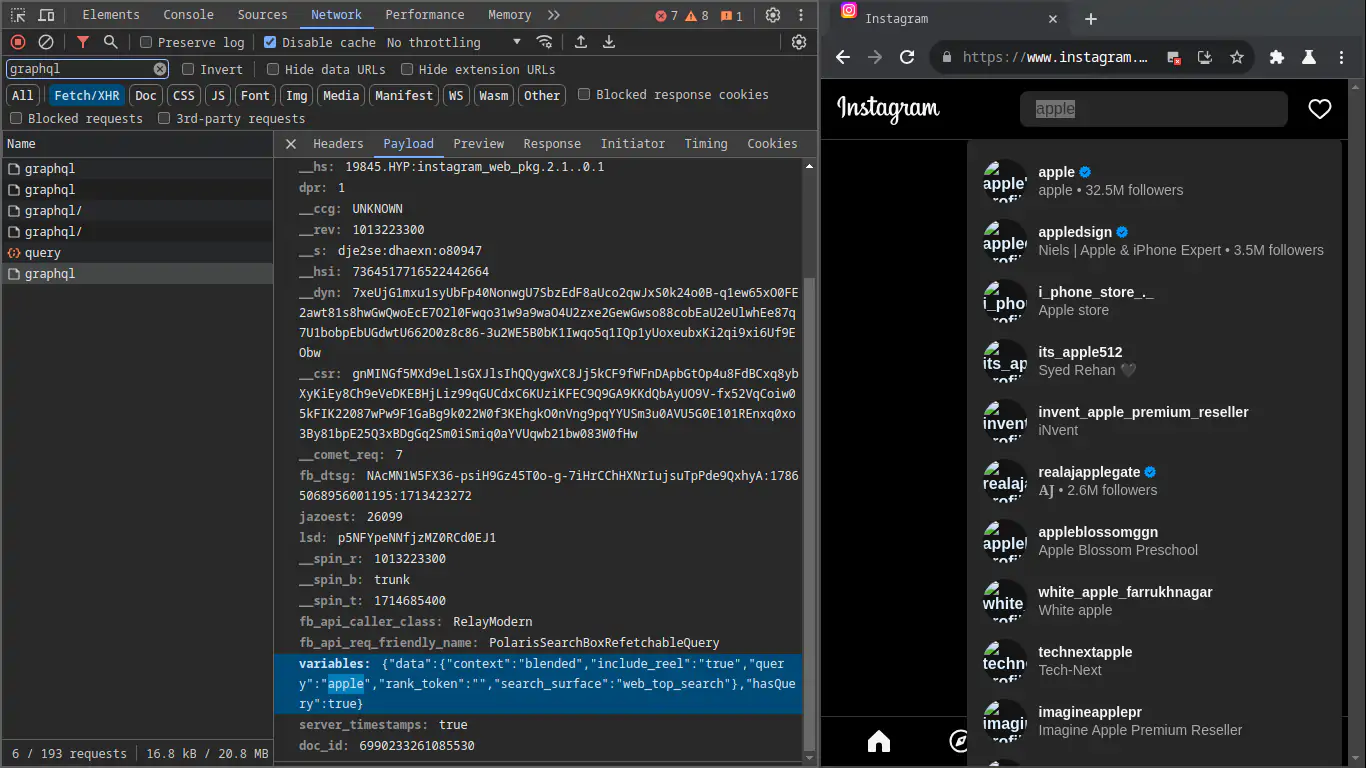Click the Name column header
Screen dimensions: 1366x768
[x=137, y=144]
